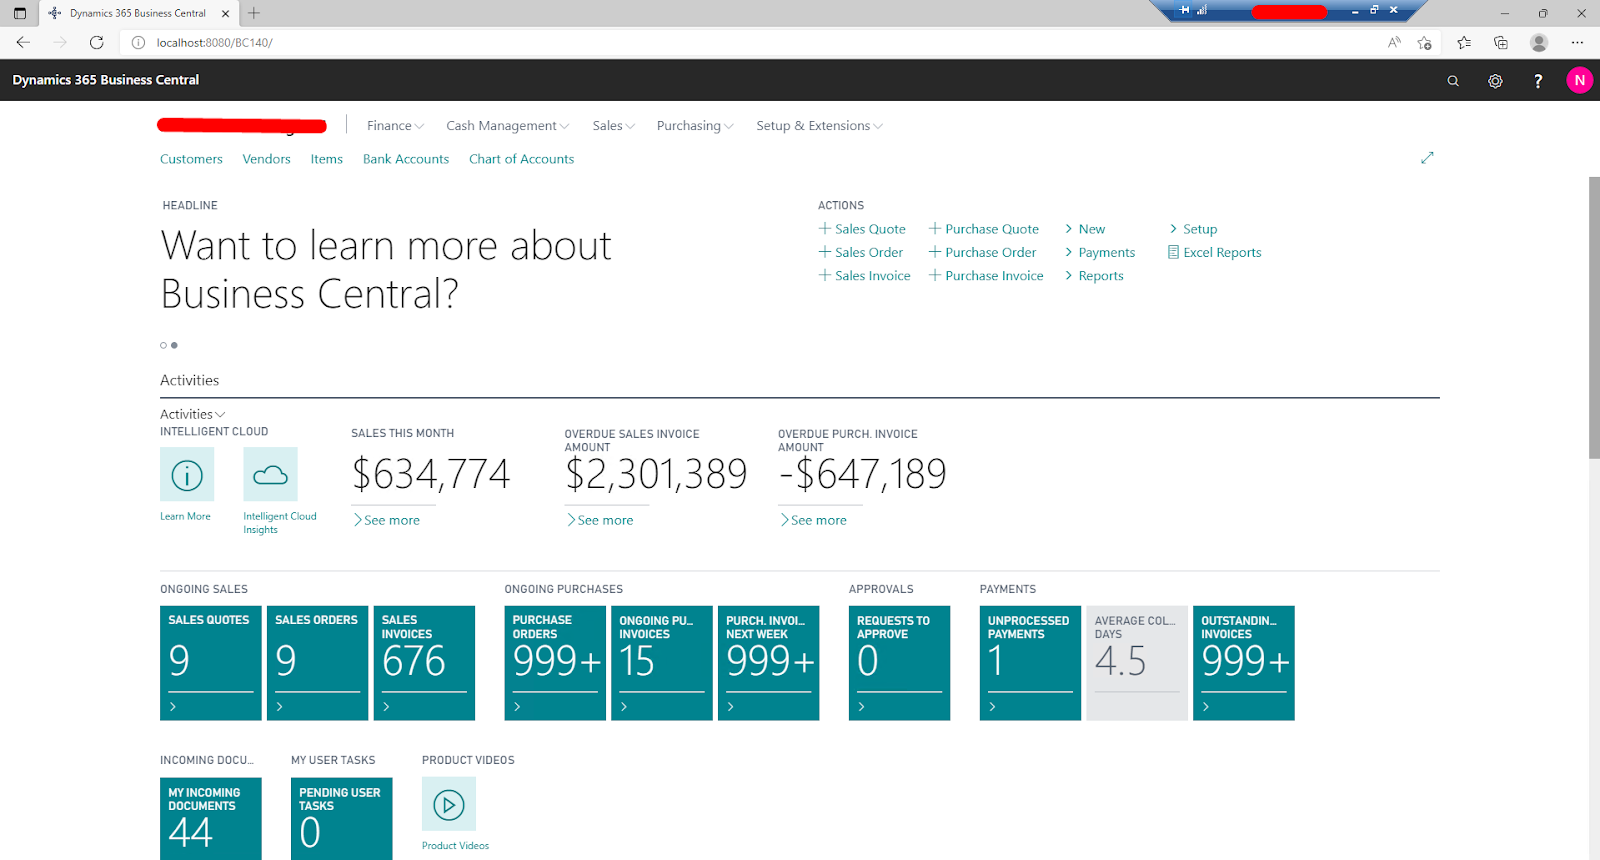Open browser profile icon
The width and height of the screenshot is (1600, 860).
pyautogui.click(x=1539, y=42)
